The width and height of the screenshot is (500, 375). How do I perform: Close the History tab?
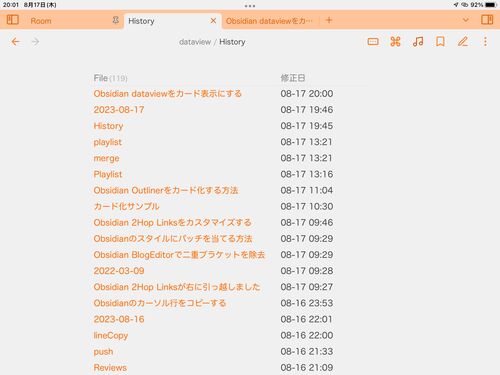coord(213,21)
